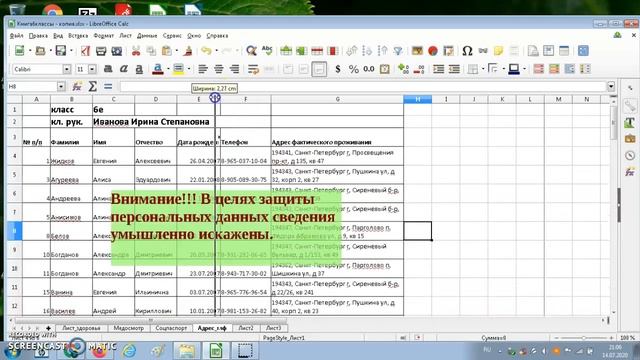Run the Spelling check icon

[267, 51]
